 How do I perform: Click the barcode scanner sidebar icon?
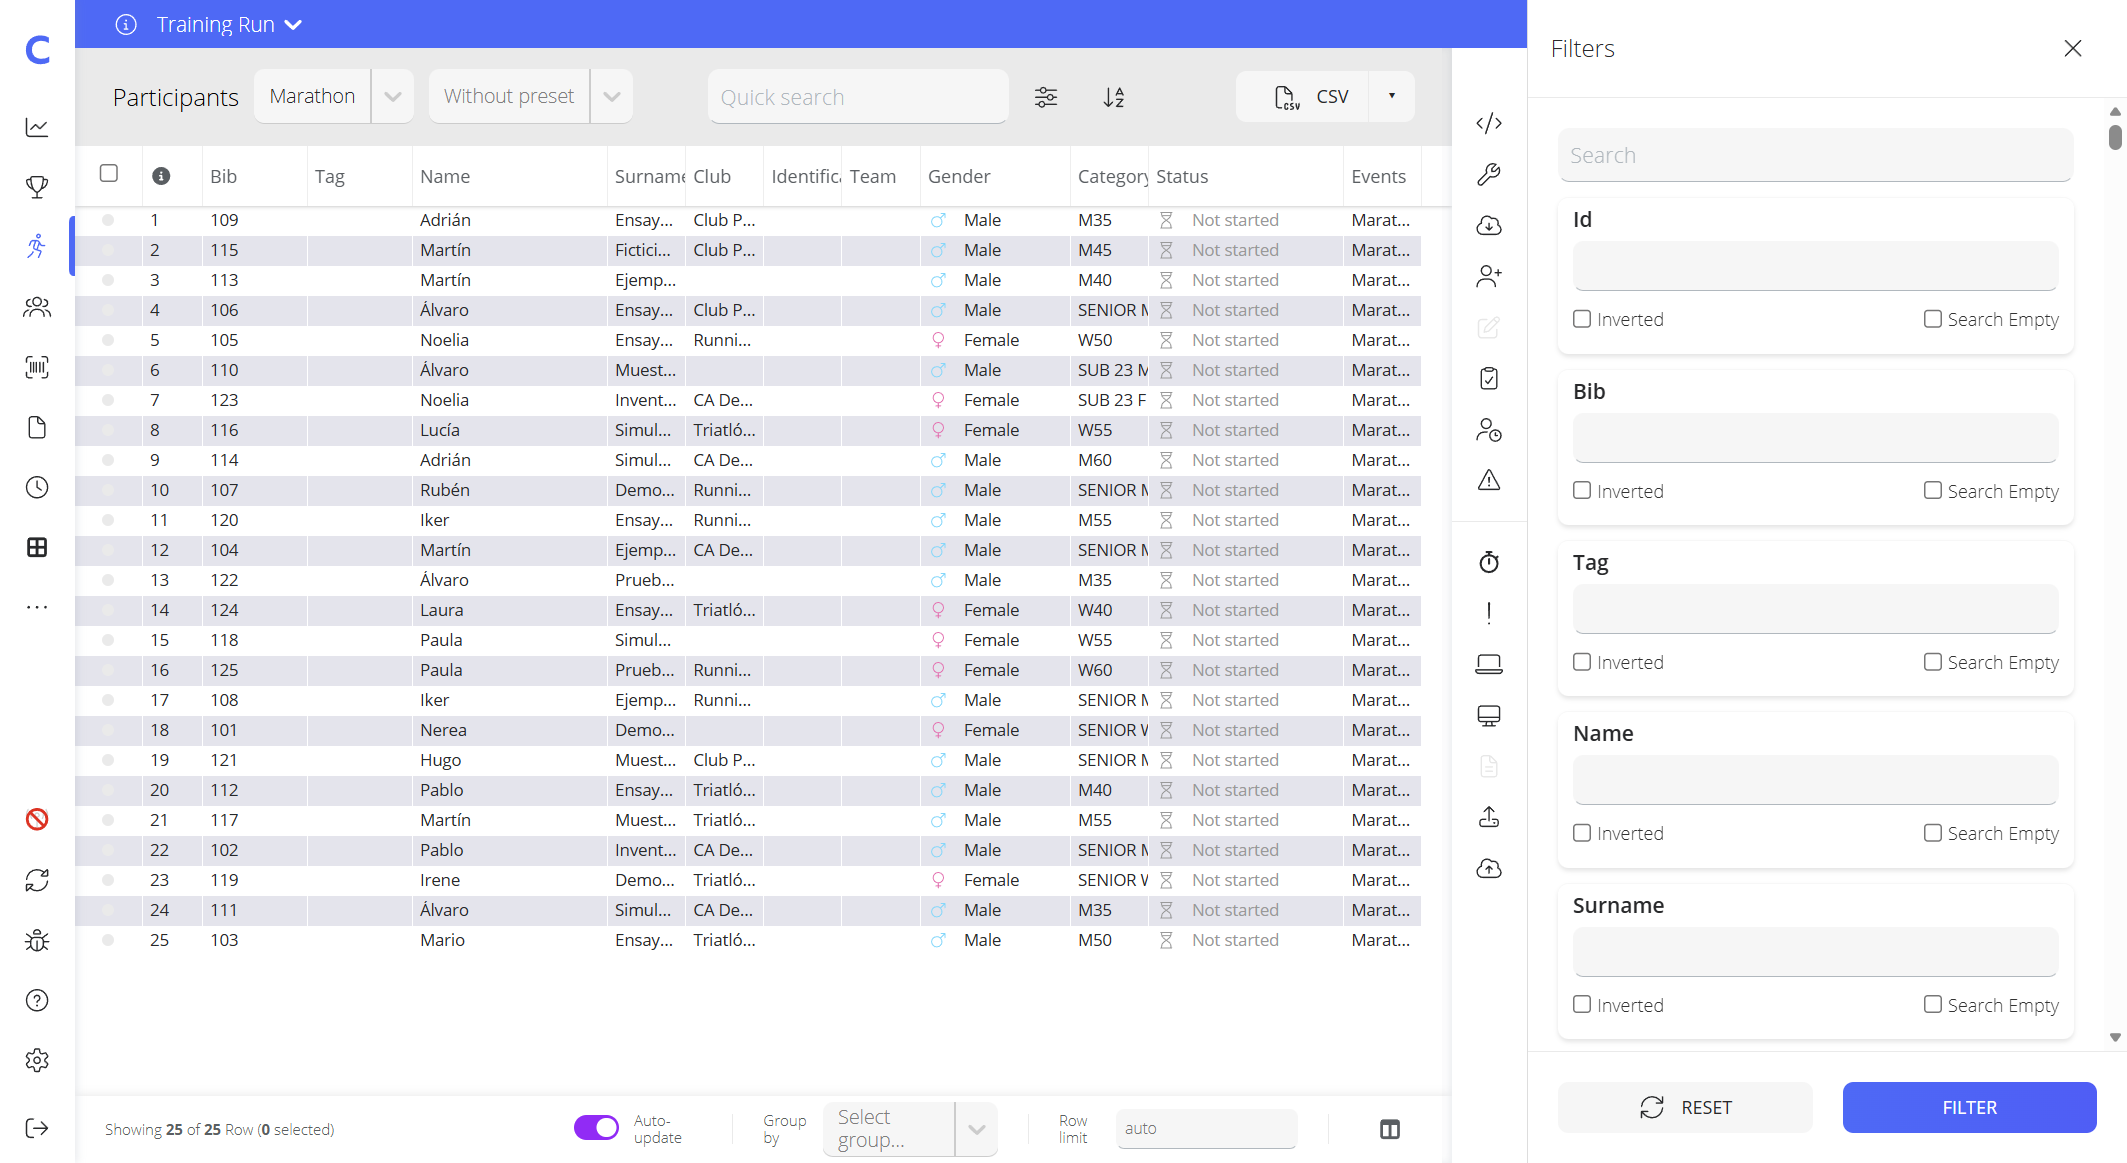tap(37, 367)
